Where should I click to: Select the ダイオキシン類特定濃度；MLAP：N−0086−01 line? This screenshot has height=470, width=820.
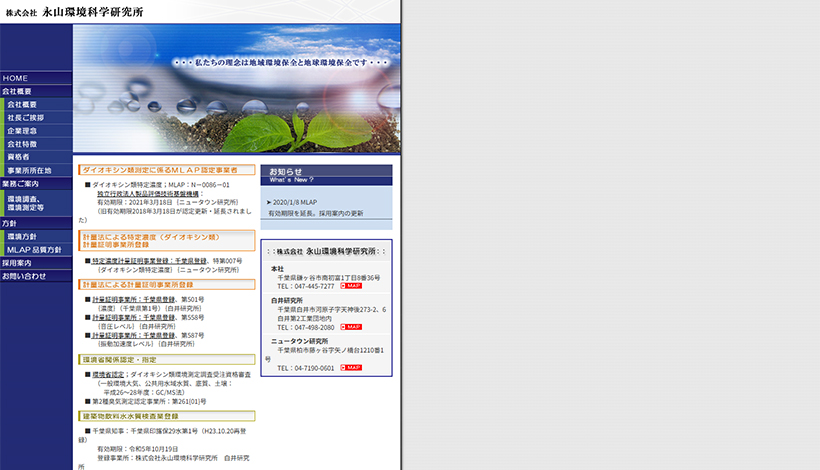click(x=157, y=185)
